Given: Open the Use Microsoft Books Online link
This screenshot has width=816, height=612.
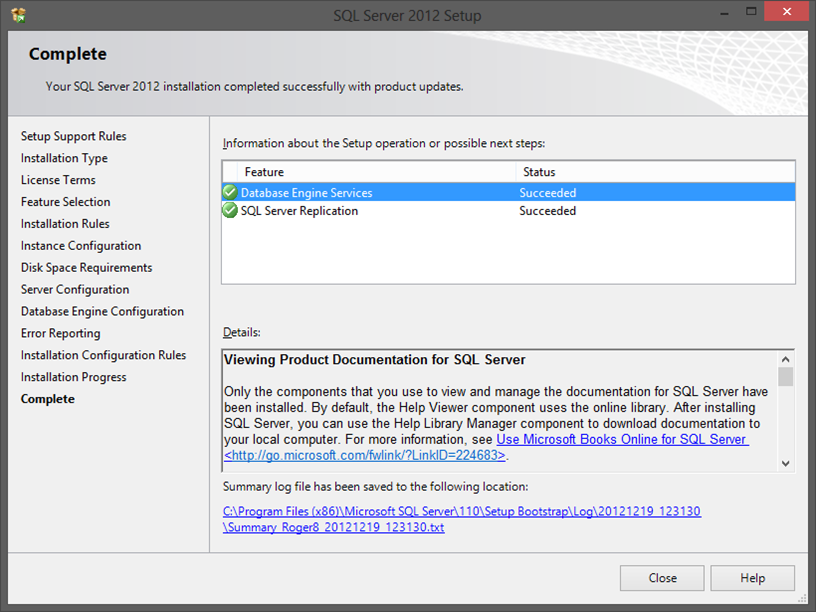Looking at the screenshot, I should point(622,439).
